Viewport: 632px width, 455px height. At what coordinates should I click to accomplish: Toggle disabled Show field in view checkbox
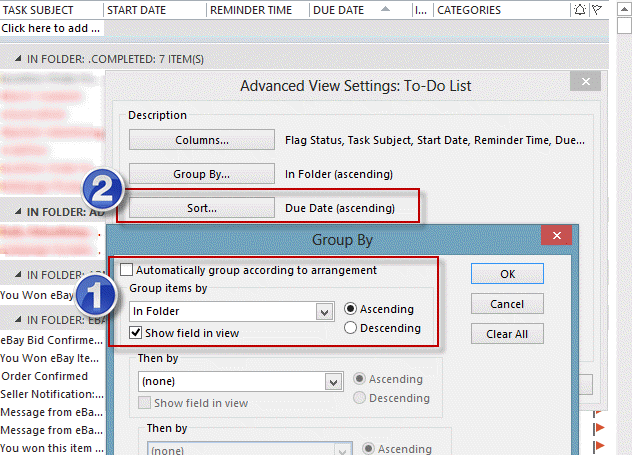[x=144, y=403]
